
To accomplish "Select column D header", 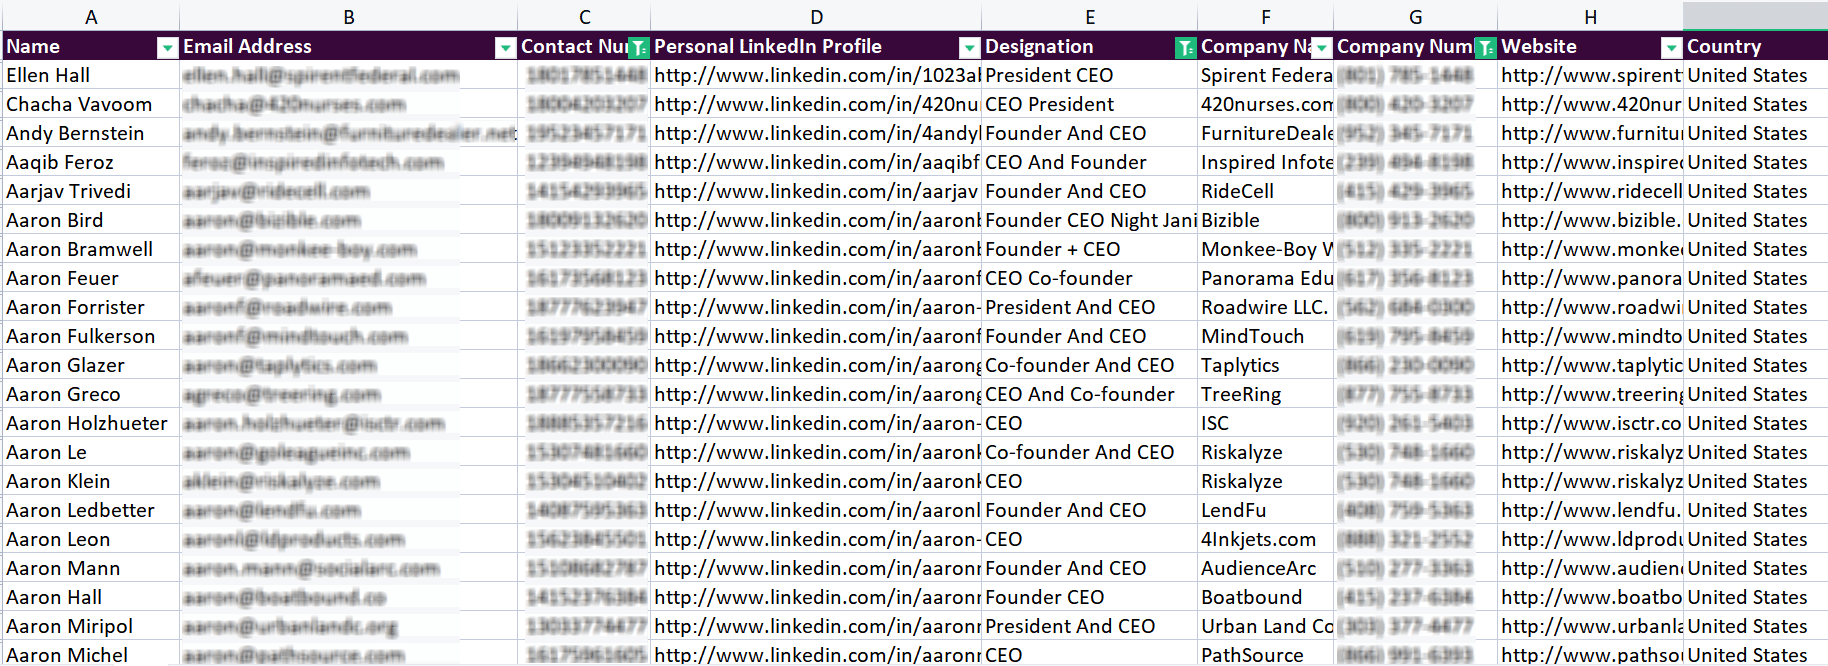I will [817, 17].
